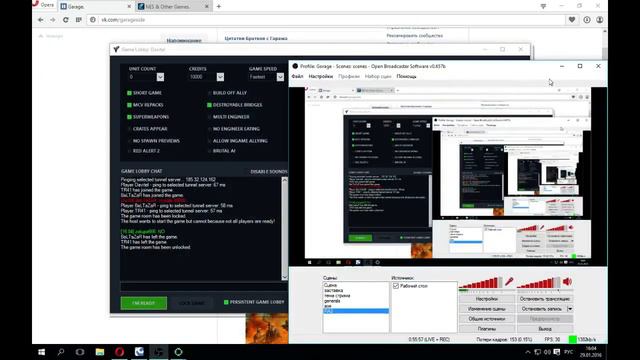
Task: Open taskbar volume control
Action: pos(547,352)
